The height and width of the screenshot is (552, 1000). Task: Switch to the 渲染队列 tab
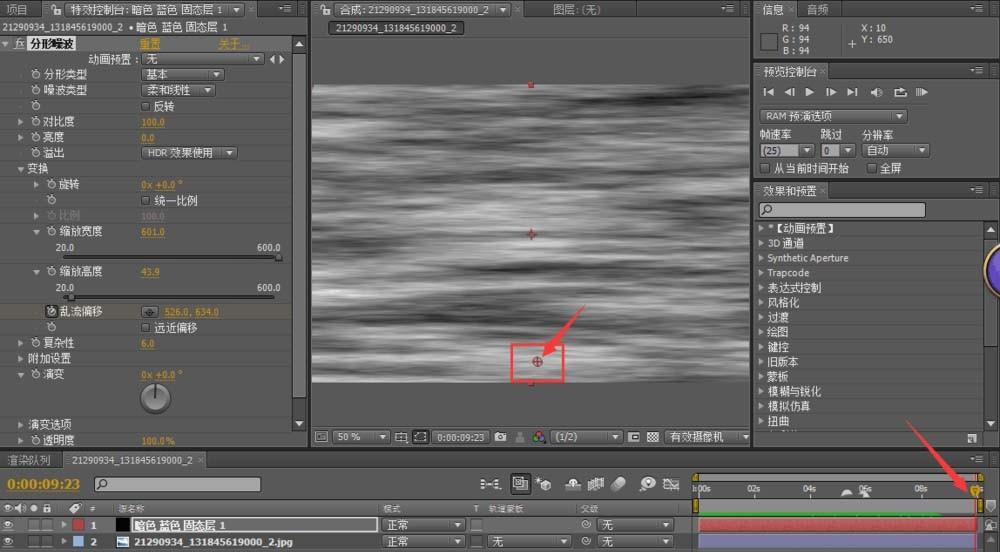(29, 460)
